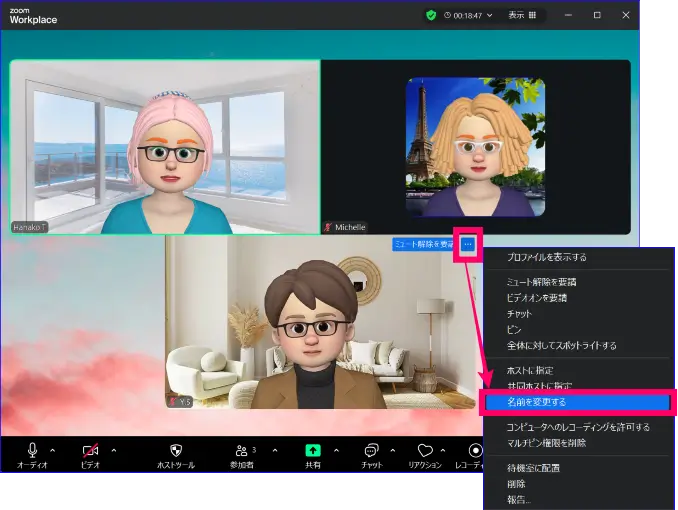Select マルチピン権限を削除 menu entry

547,443
